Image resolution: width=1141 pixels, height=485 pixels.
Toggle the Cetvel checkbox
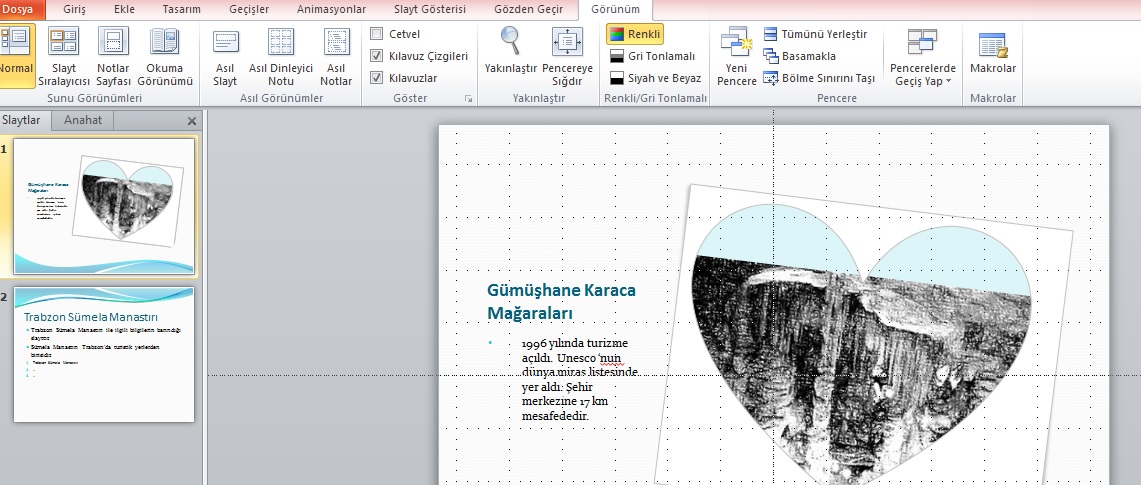coord(377,34)
